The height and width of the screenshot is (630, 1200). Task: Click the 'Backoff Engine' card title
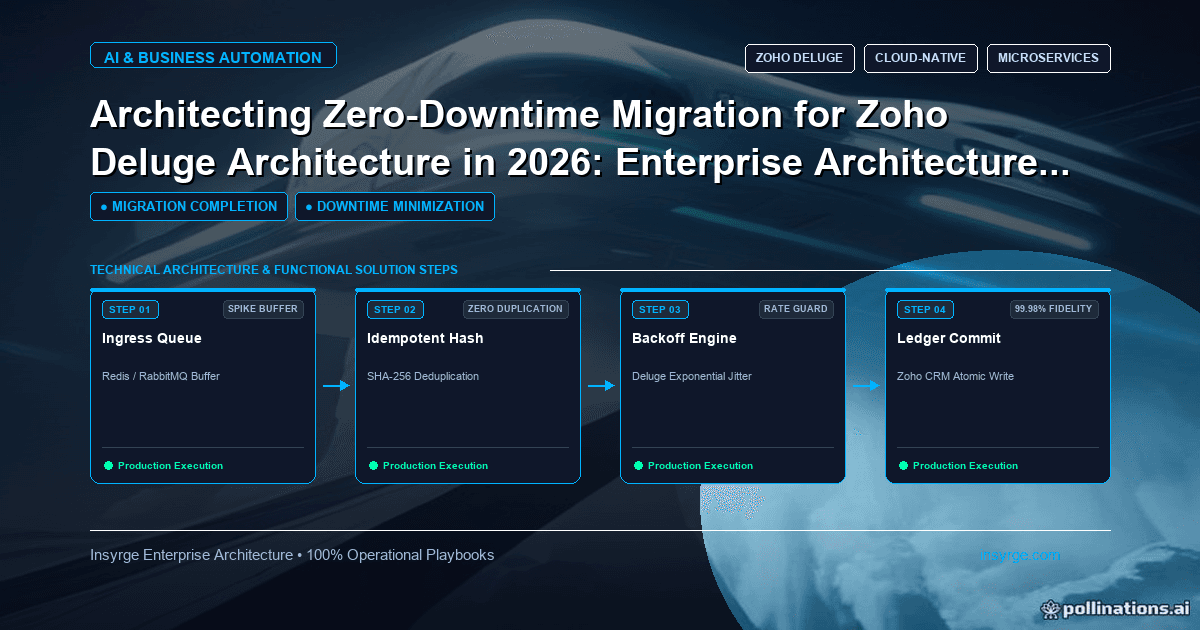pos(684,338)
